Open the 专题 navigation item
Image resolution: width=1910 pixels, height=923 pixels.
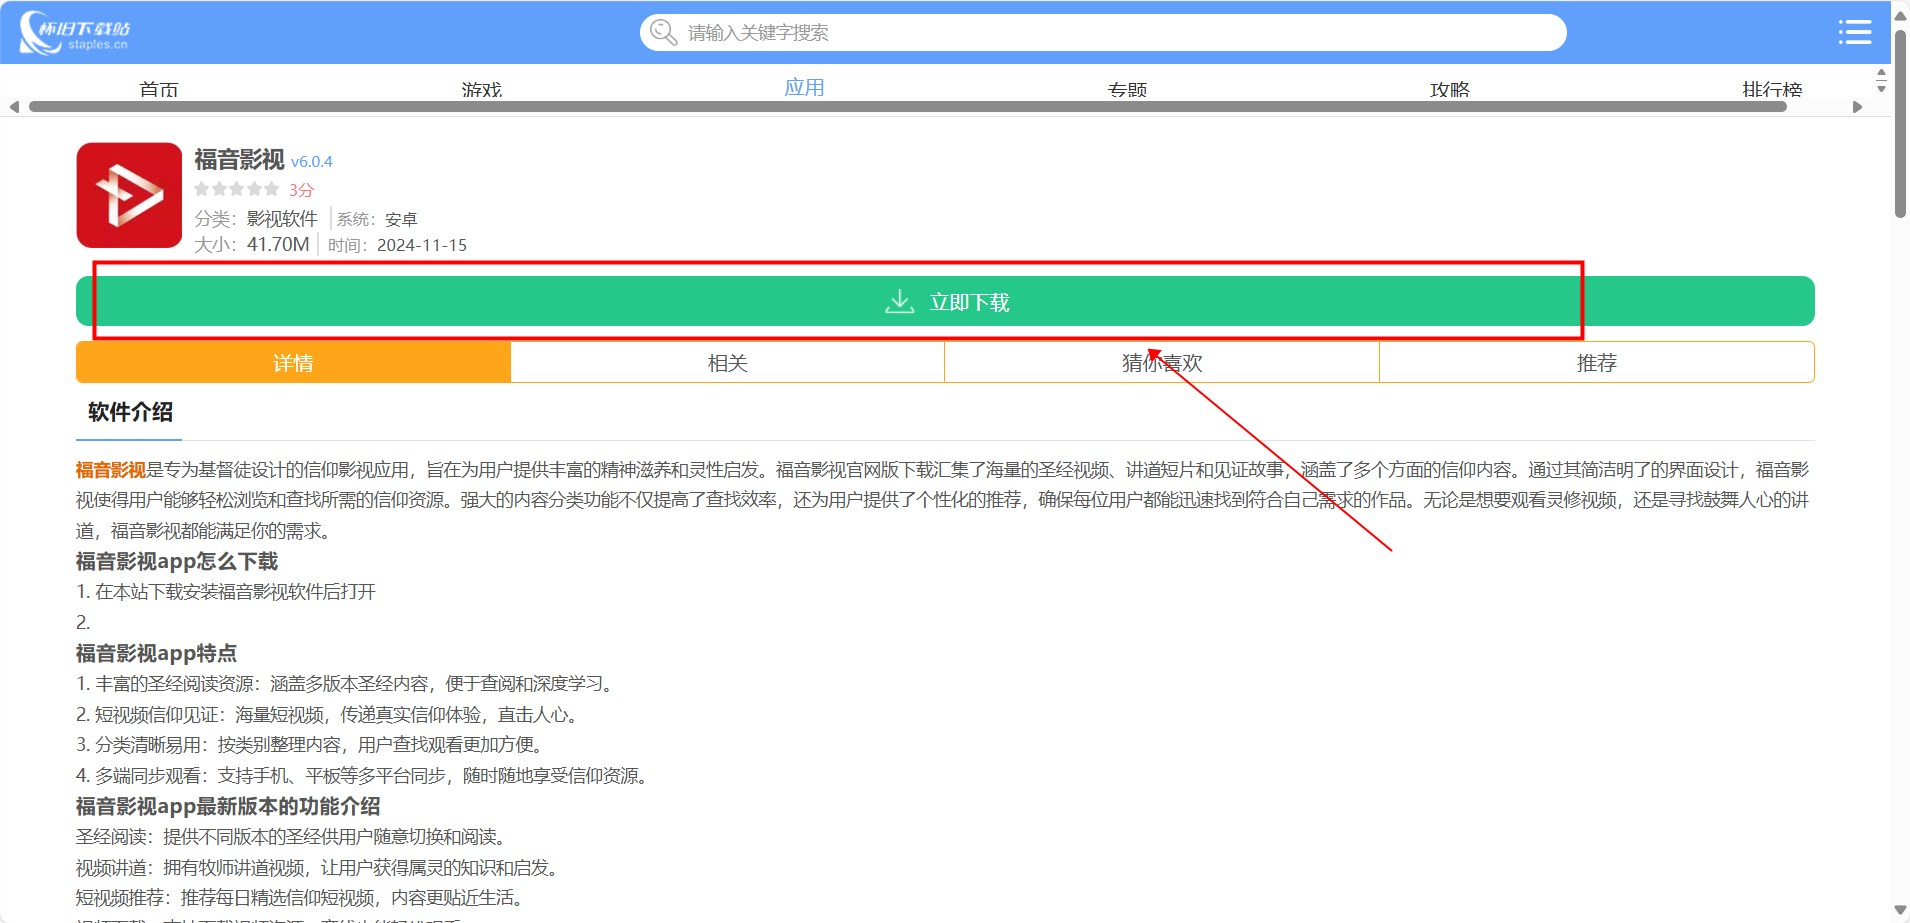[x=1128, y=89]
